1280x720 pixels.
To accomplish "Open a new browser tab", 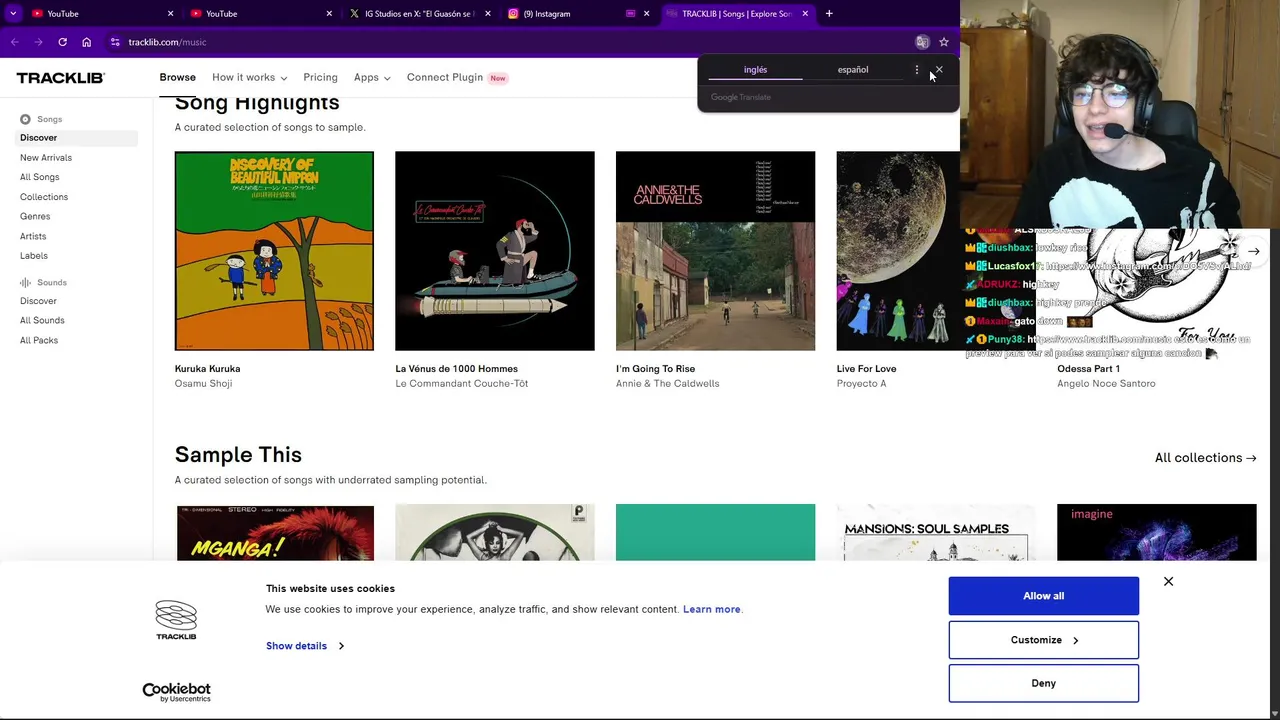I will pyautogui.click(x=829, y=14).
